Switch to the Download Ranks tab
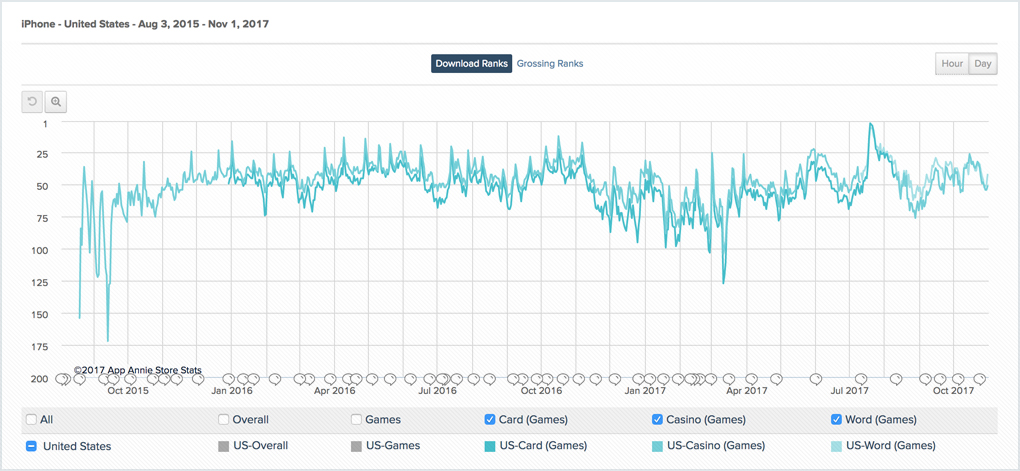Screen dimensions: 1020x471 472,64
